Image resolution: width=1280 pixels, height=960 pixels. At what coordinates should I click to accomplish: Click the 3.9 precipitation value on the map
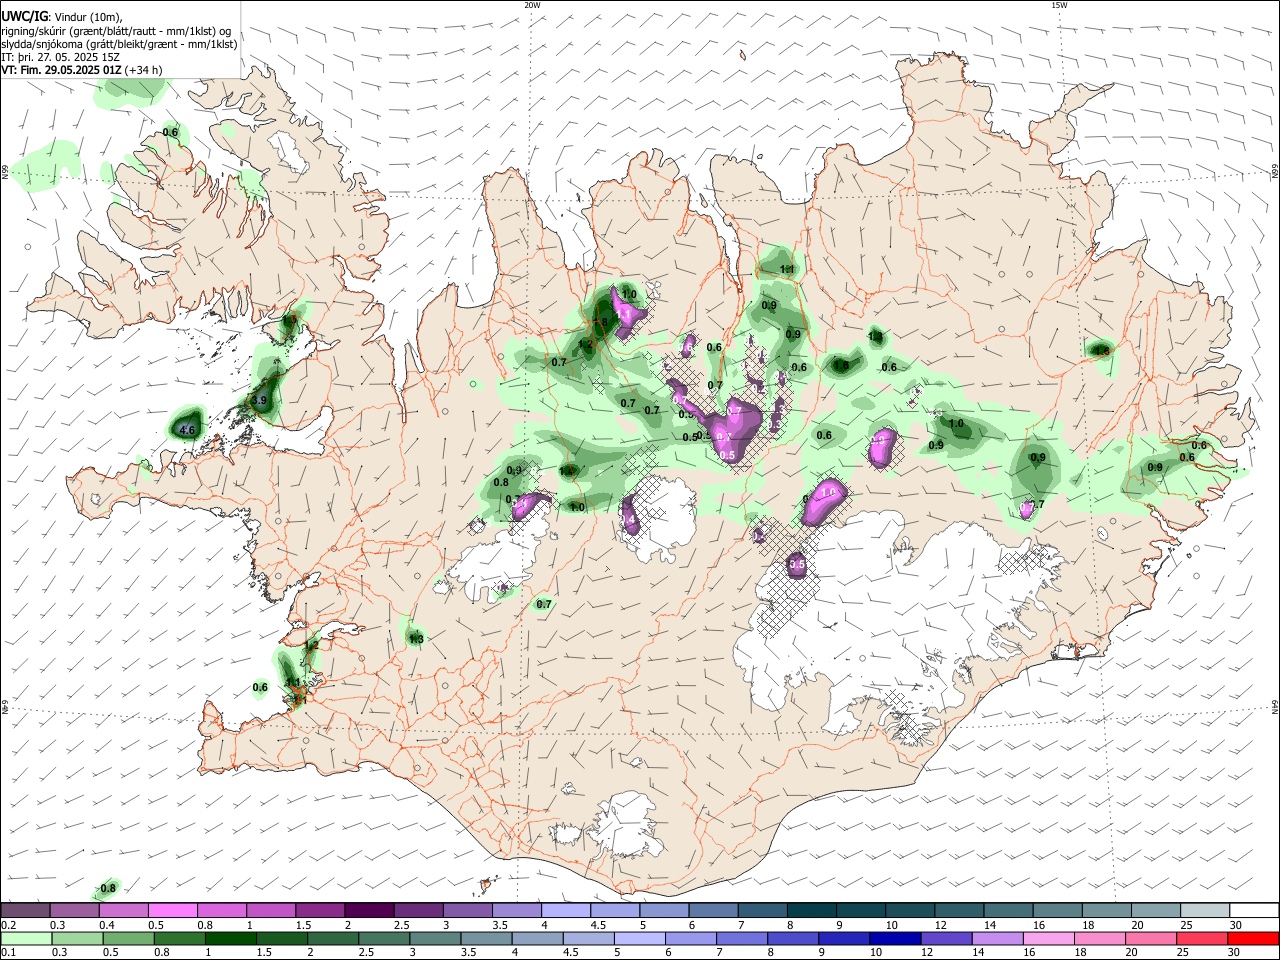pyautogui.click(x=259, y=400)
